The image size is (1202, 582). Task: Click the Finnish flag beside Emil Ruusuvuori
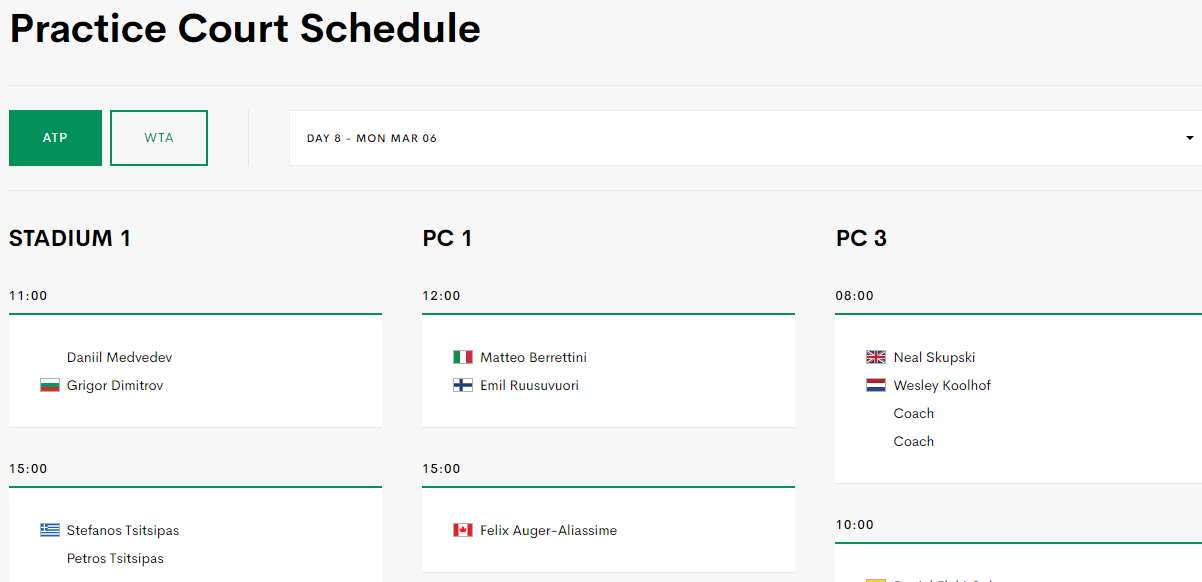pos(463,386)
